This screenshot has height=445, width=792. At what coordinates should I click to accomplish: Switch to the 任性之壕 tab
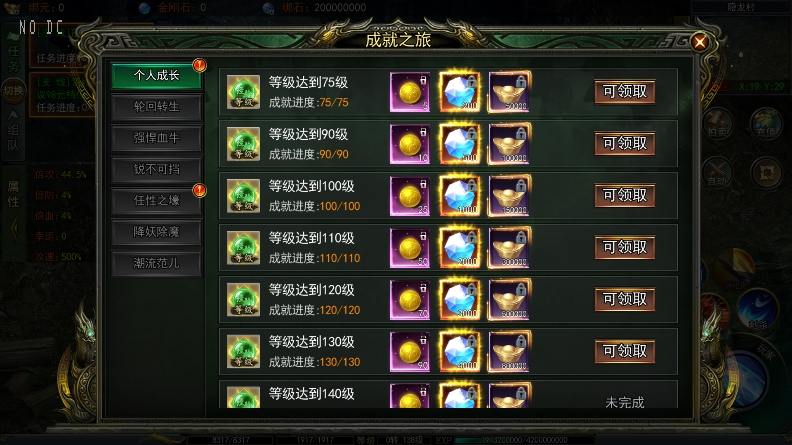[157, 201]
